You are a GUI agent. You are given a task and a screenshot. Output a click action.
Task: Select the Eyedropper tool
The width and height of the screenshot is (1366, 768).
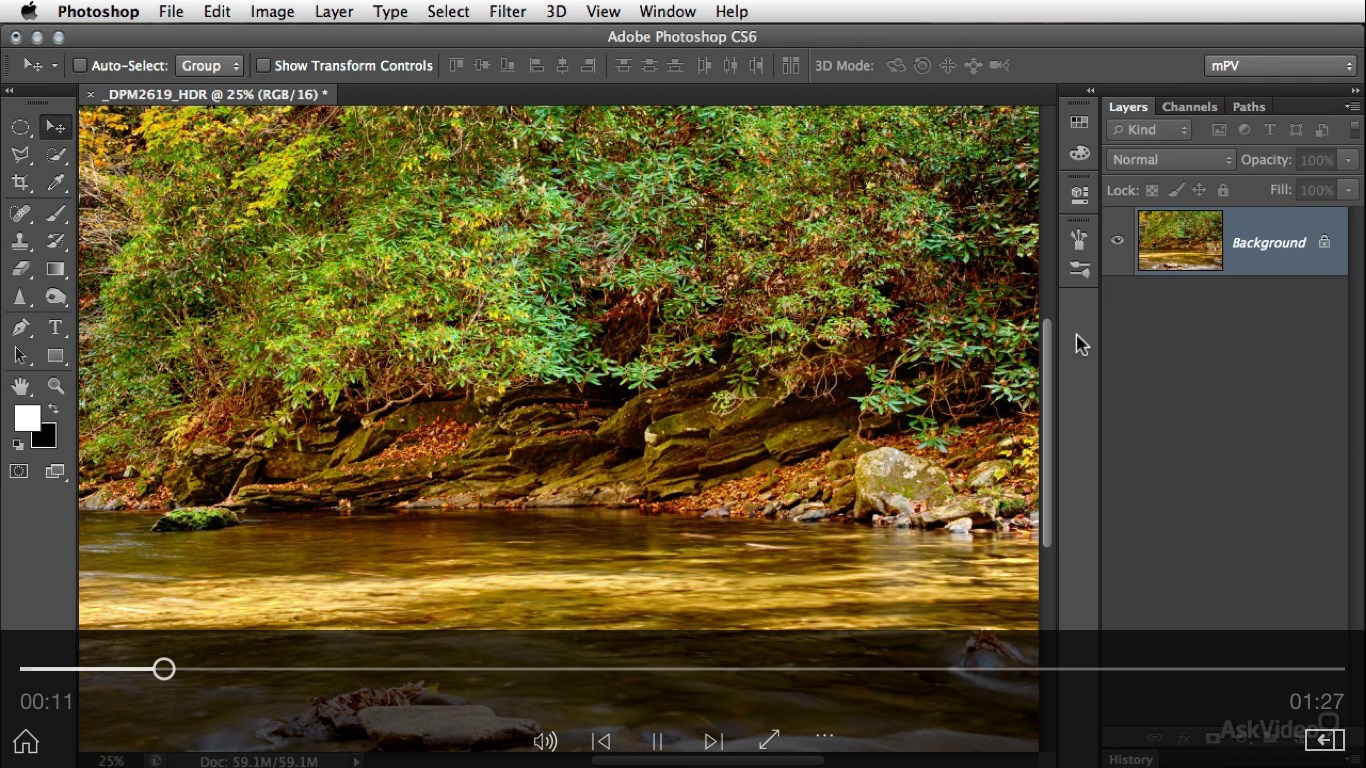click(56, 183)
